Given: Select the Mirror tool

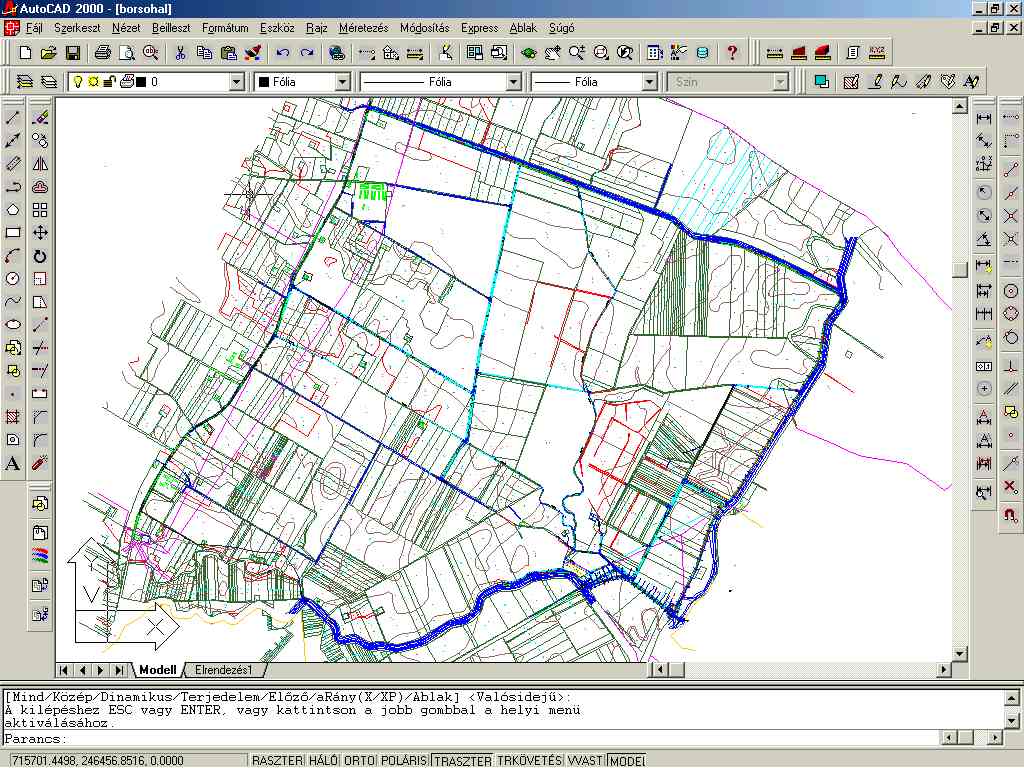Looking at the screenshot, I should pyautogui.click(x=40, y=163).
